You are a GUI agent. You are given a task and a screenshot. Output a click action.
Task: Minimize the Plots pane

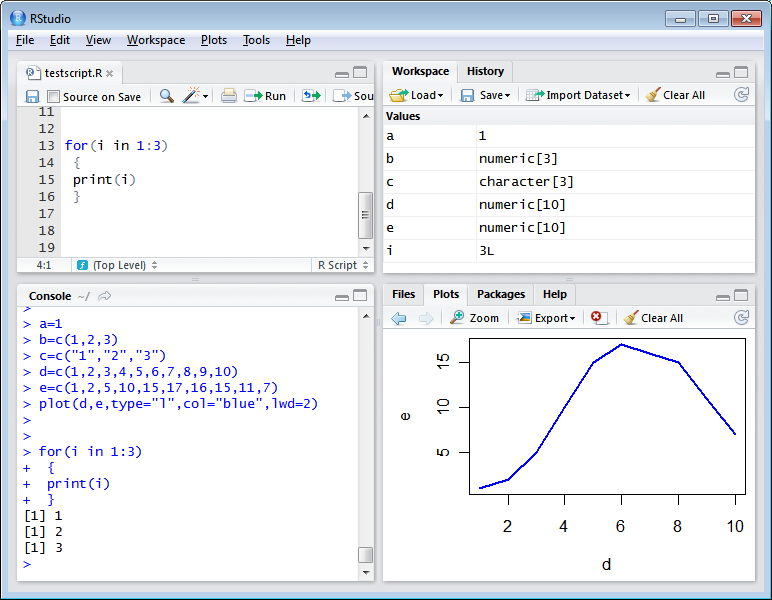723,297
